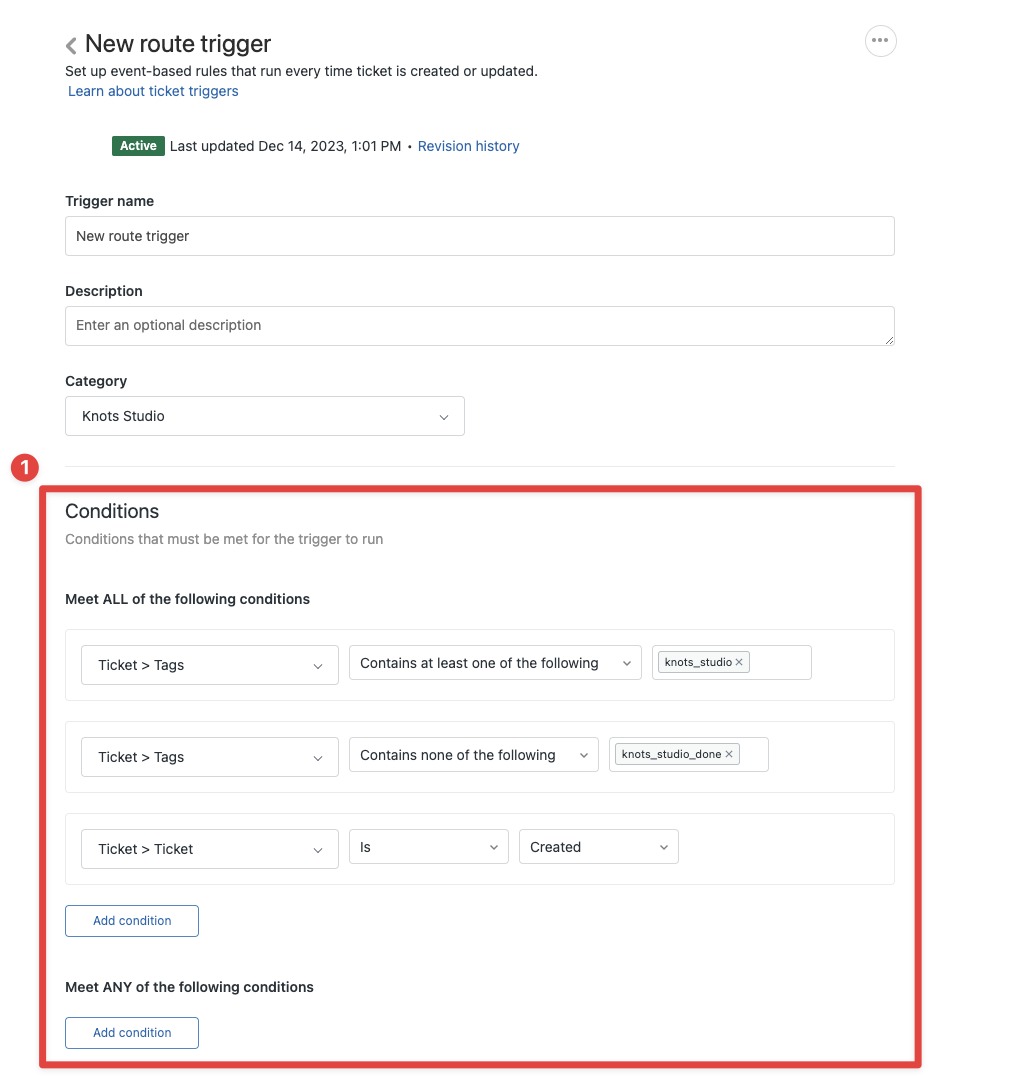Change the 'Contains at least one of the following' operator
Screen dimensions: 1031x1079
click(496, 663)
